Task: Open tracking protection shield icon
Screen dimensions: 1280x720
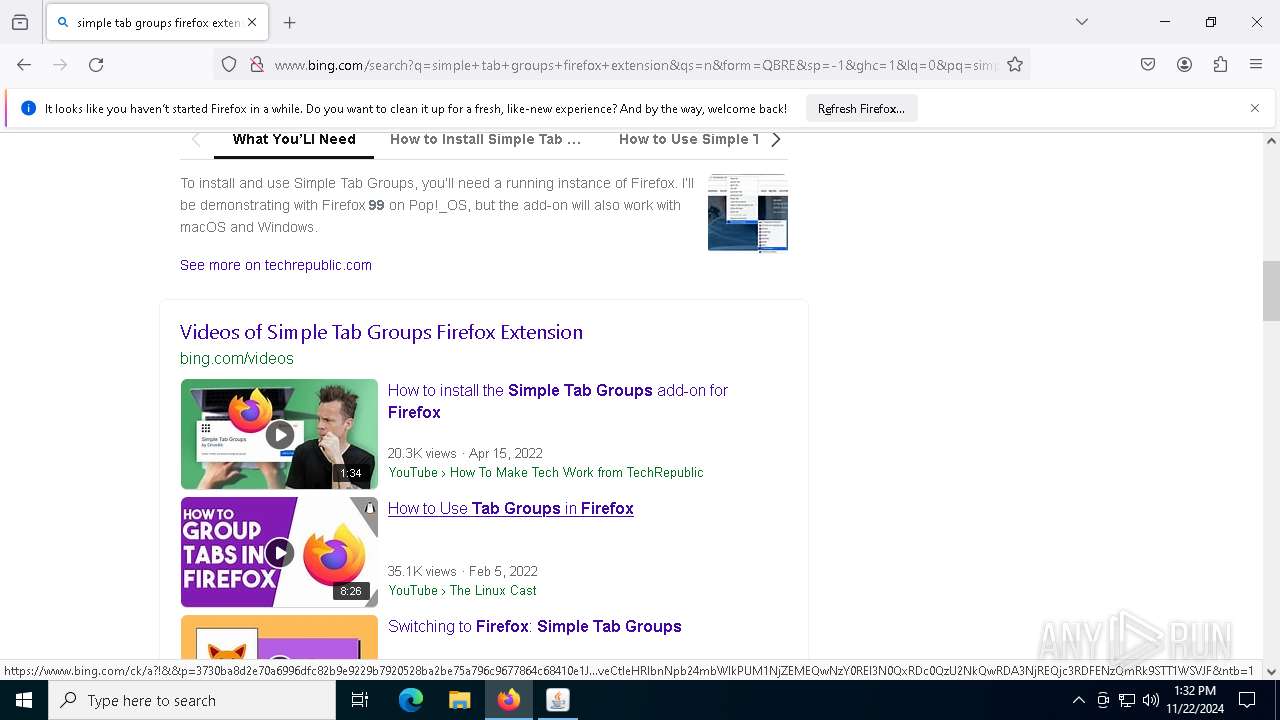Action: [229, 65]
